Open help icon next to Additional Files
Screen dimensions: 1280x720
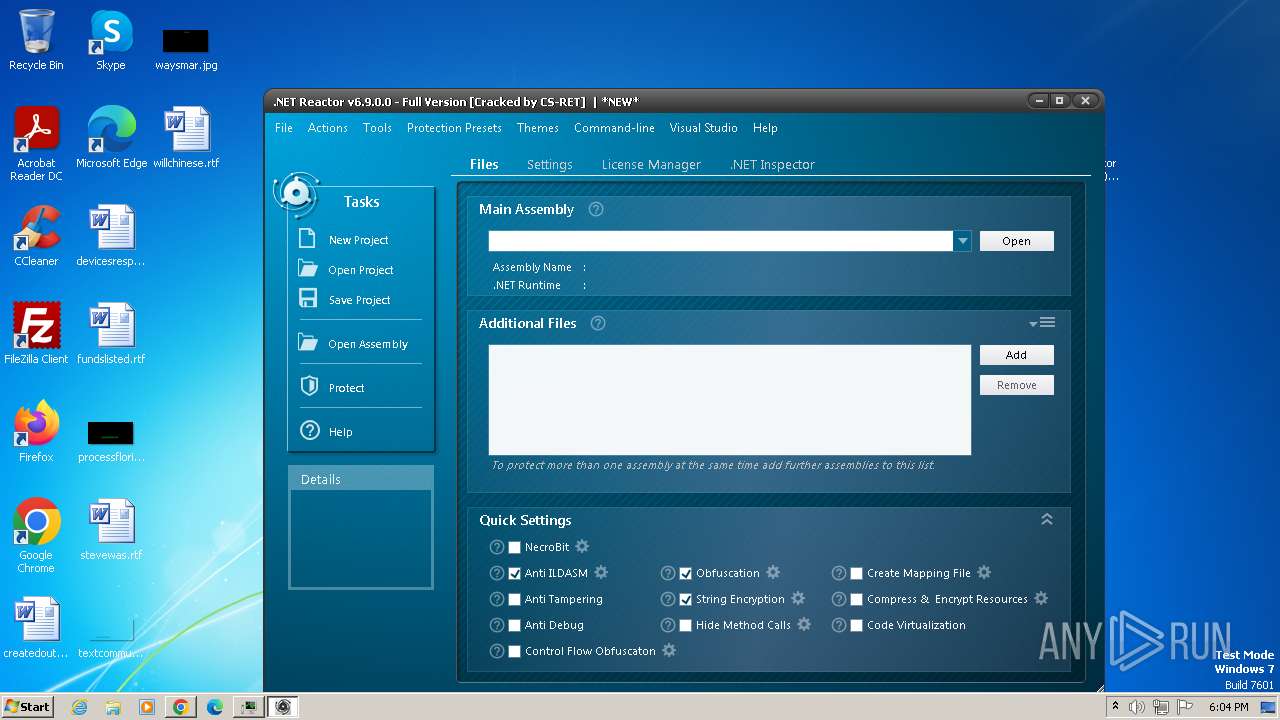[598, 323]
